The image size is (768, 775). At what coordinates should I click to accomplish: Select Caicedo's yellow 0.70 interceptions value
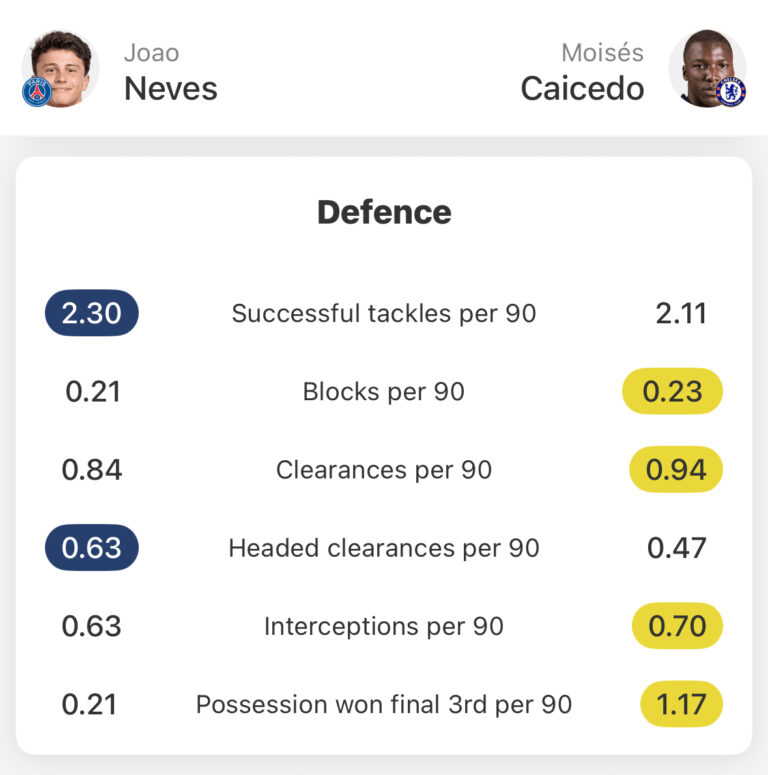pos(677,626)
